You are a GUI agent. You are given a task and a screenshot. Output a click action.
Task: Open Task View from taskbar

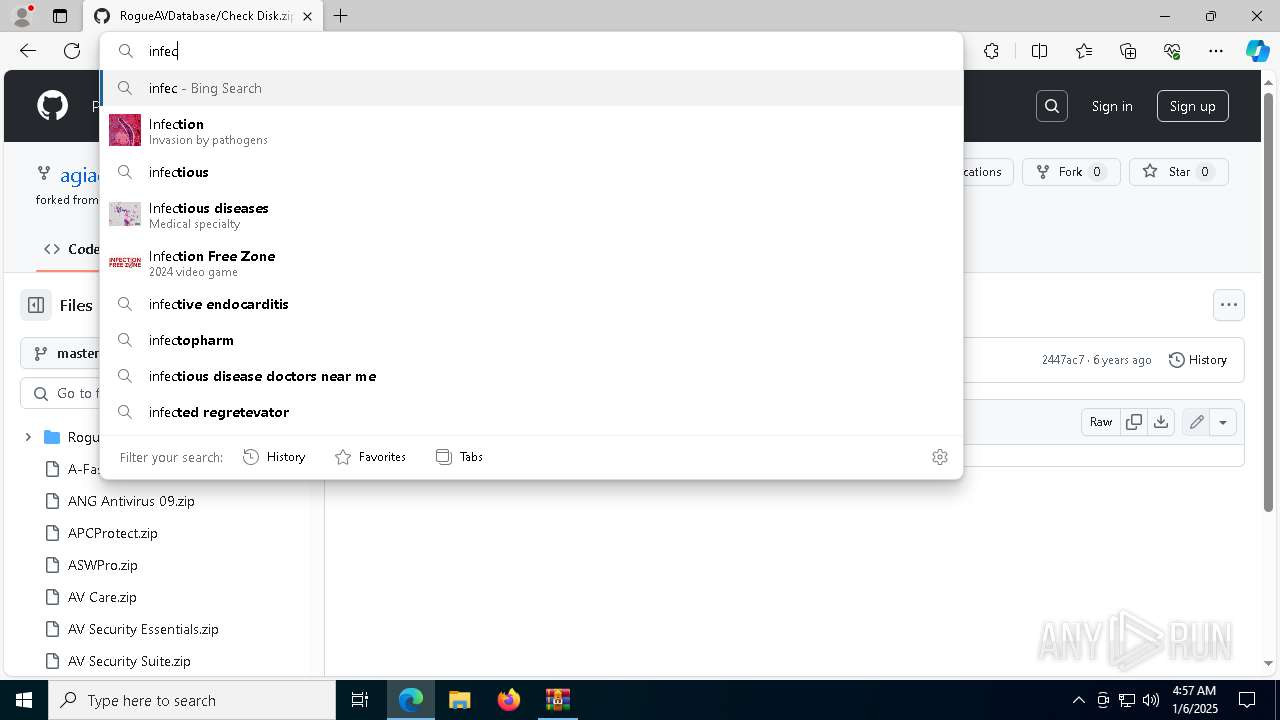pos(360,700)
